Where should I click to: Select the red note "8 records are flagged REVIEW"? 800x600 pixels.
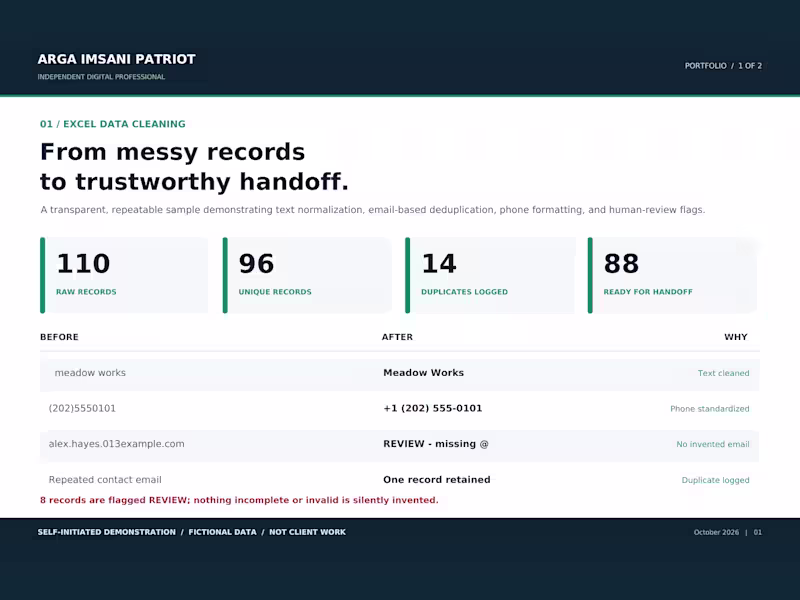(x=239, y=500)
